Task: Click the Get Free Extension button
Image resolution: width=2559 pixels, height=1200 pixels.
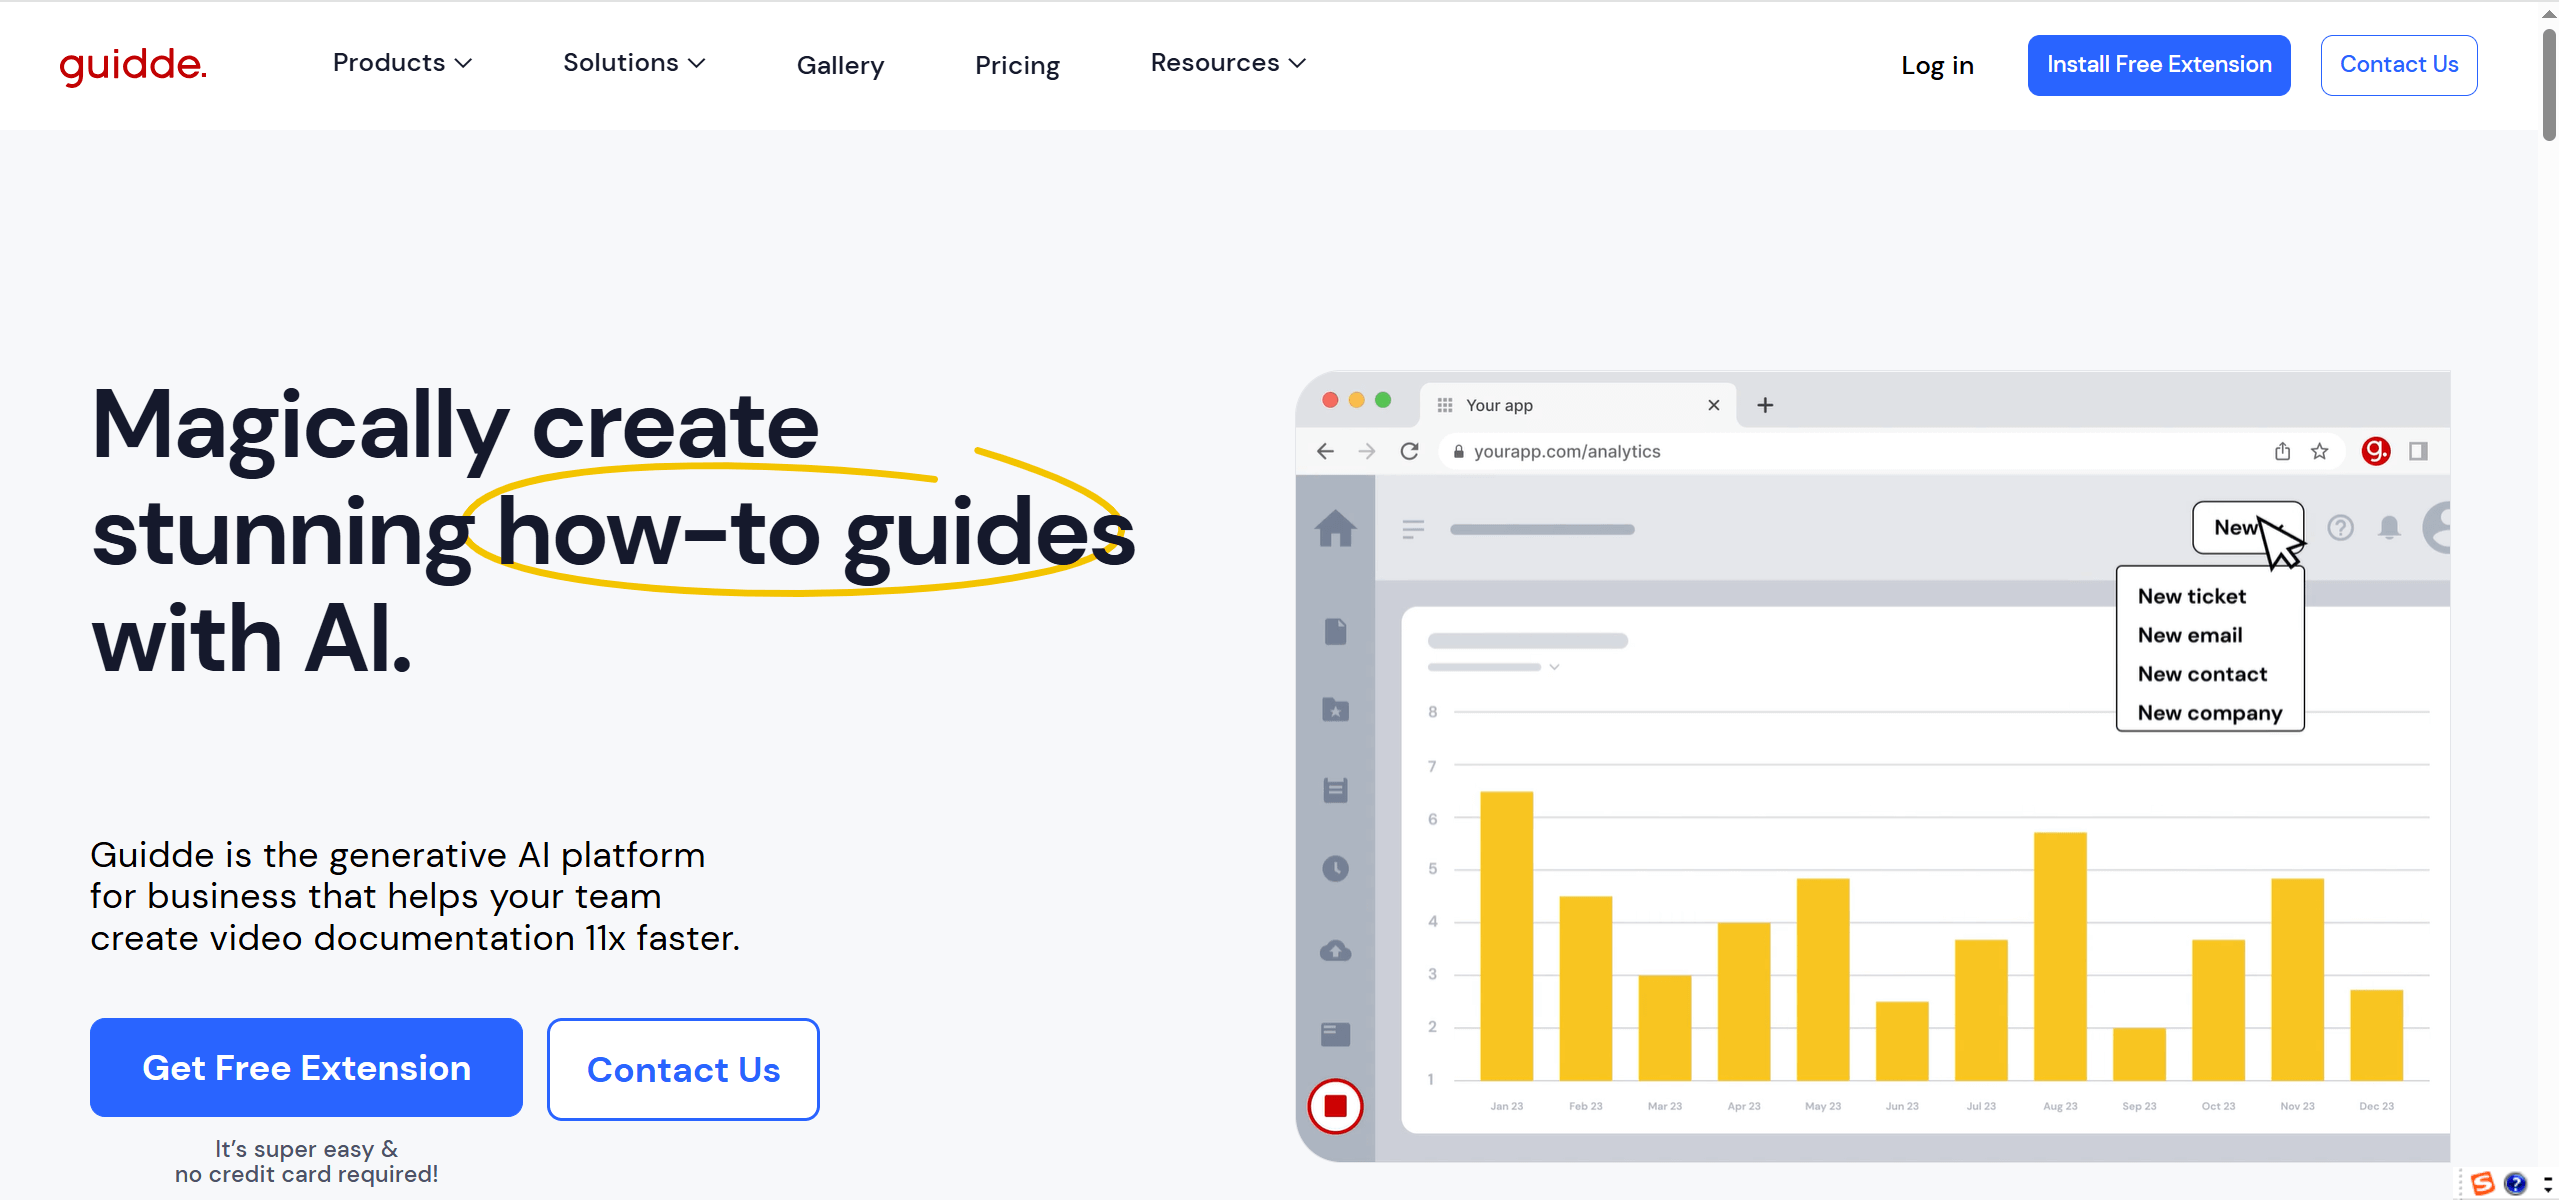Action: coord(306,1068)
